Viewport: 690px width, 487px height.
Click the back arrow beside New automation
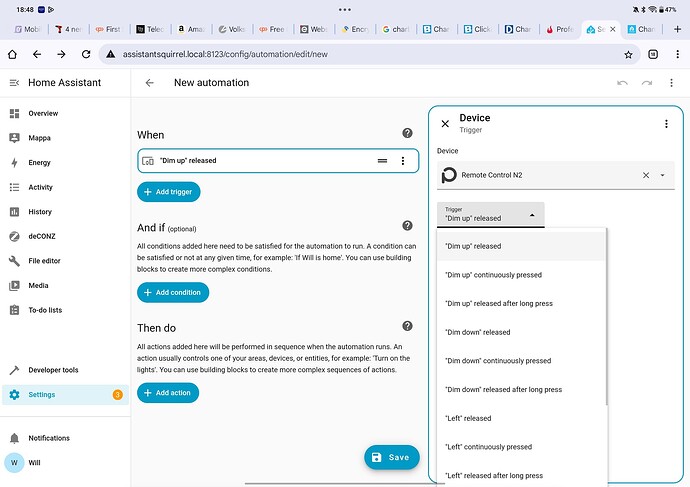coord(150,83)
